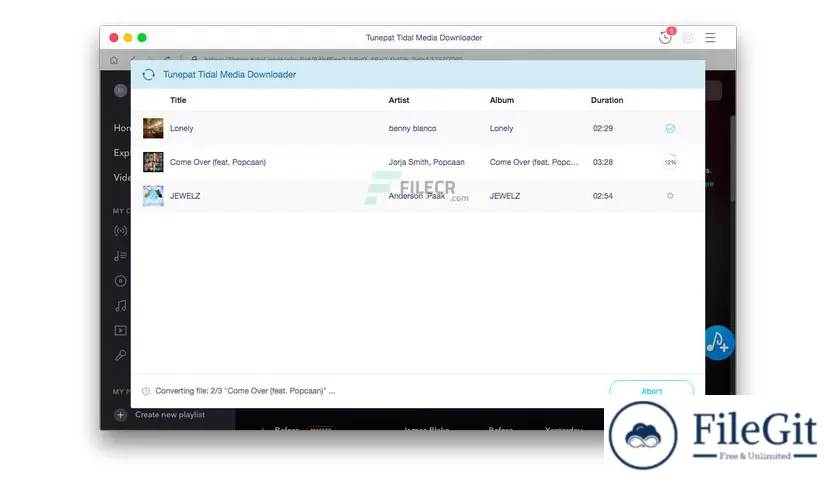The width and height of the screenshot is (836, 484).
Task: Click the pending status icon for JEWELZ
Action: (670, 196)
